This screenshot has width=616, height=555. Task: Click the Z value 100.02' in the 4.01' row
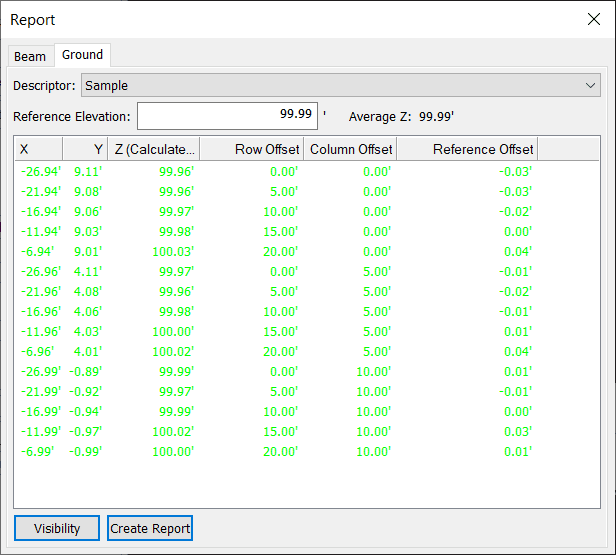click(x=173, y=352)
